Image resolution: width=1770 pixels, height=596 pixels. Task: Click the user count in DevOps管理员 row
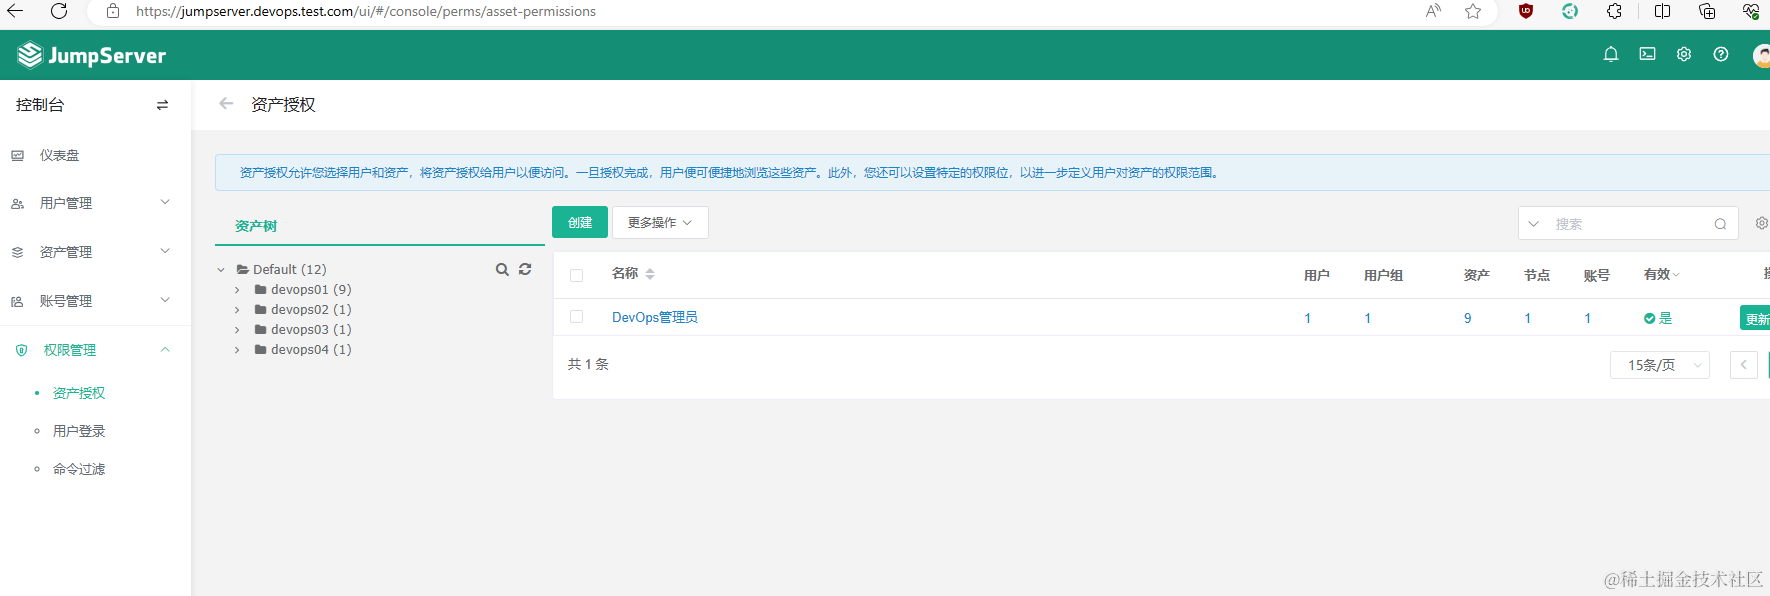[x=1307, y=318]
